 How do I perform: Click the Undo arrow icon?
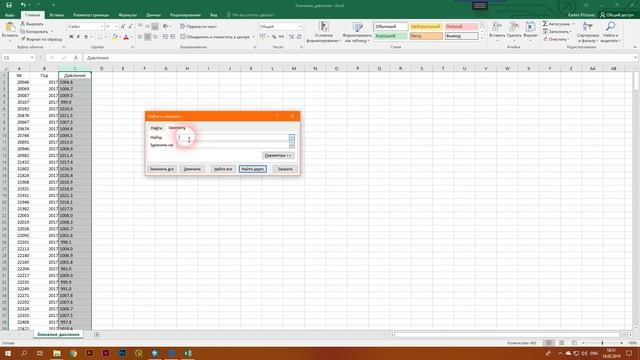23,5
